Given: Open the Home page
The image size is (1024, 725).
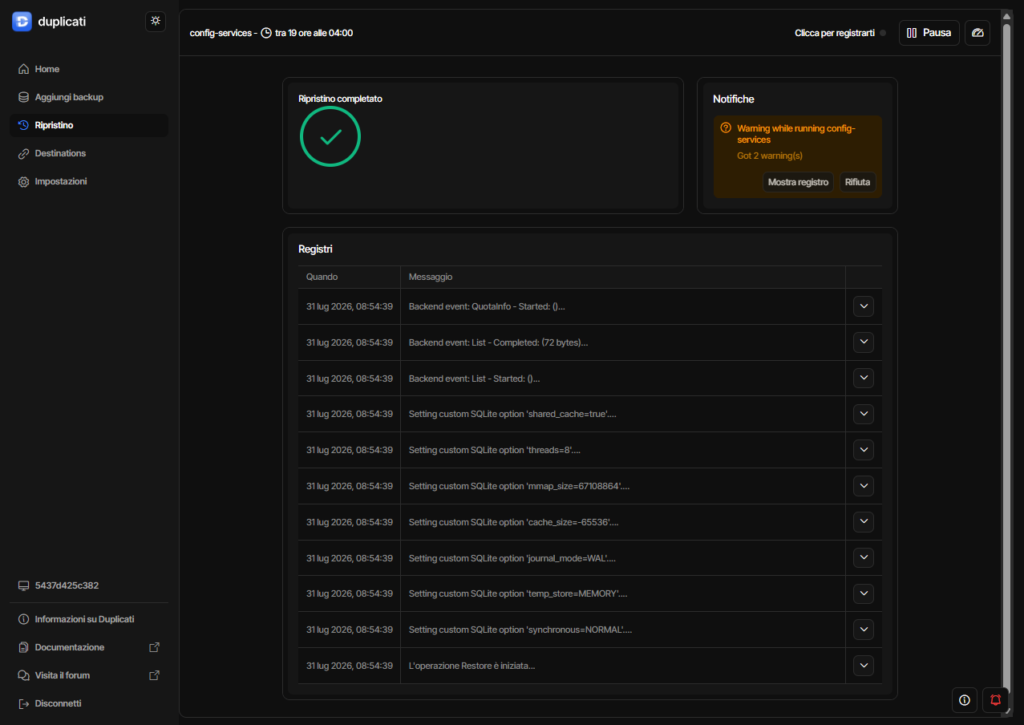Looking at the screenshot, I should point(89,69).
